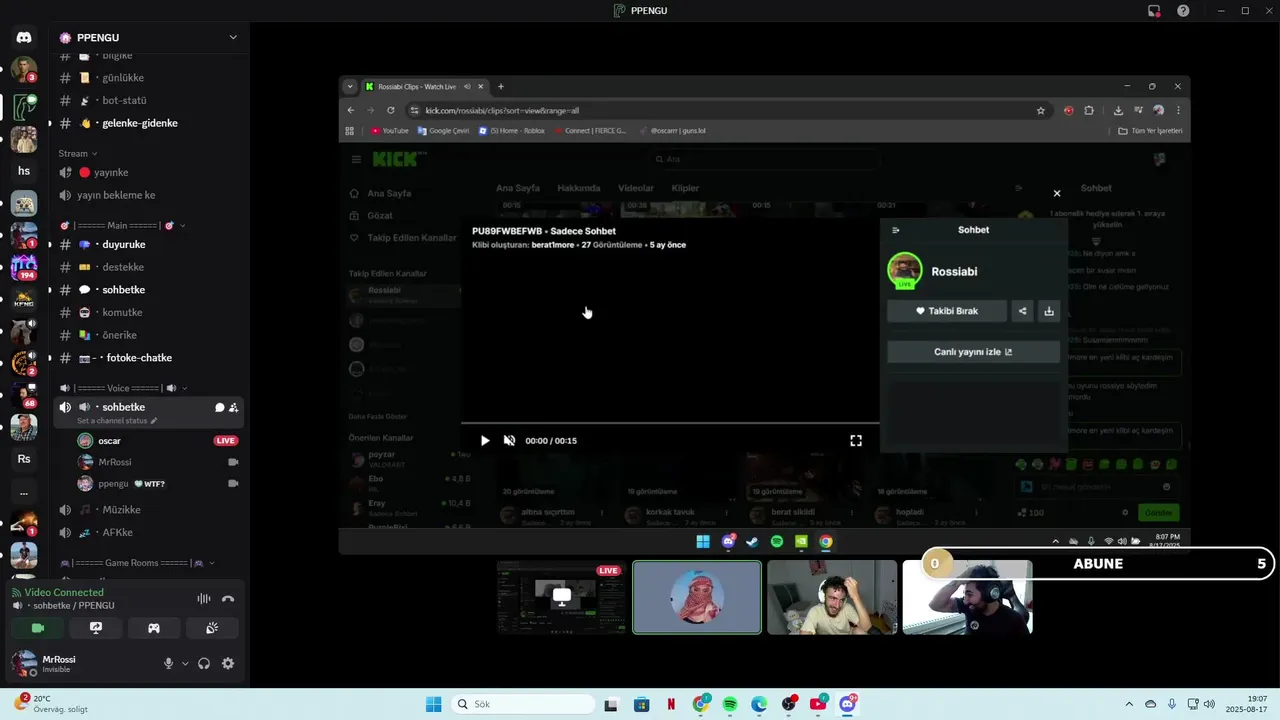Image resolution: width=1280 pixels, height=720 pixels.
Task: Collapse the Voice category
Action: point(122,388)
